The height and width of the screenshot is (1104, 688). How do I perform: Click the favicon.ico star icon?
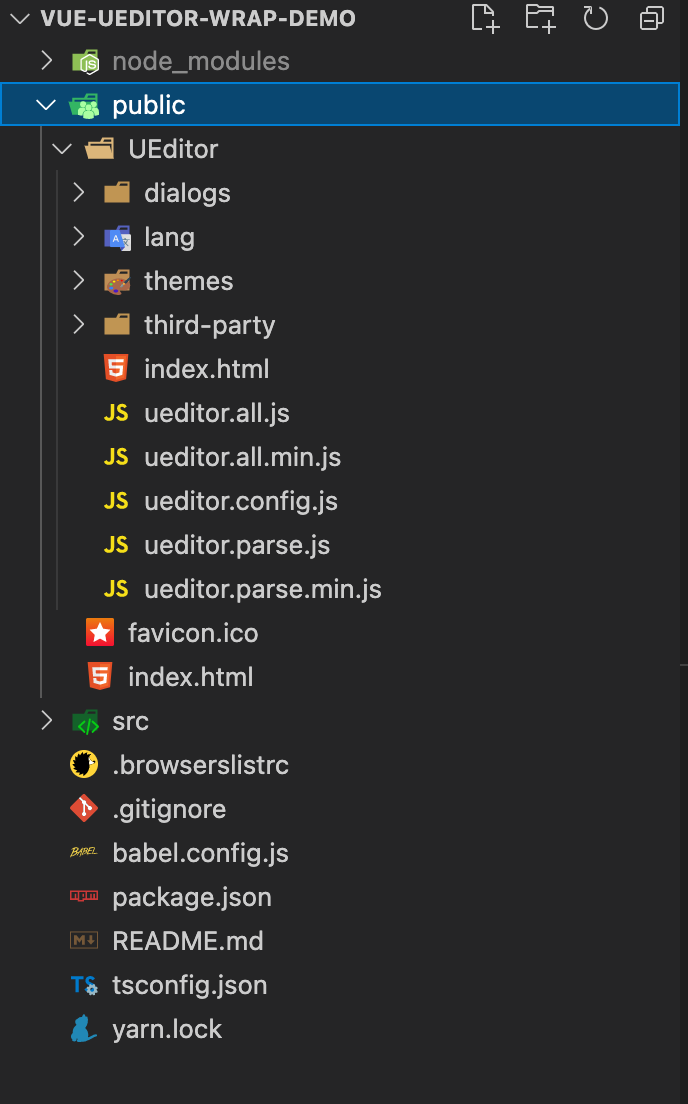pyautogui.click(x=100, y=632)
